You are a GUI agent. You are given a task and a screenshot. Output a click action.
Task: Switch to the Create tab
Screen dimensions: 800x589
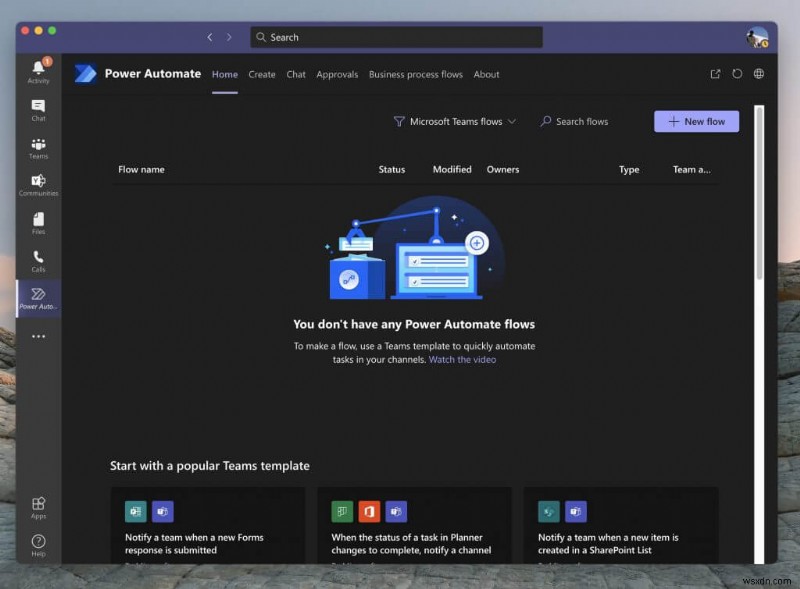262,74
